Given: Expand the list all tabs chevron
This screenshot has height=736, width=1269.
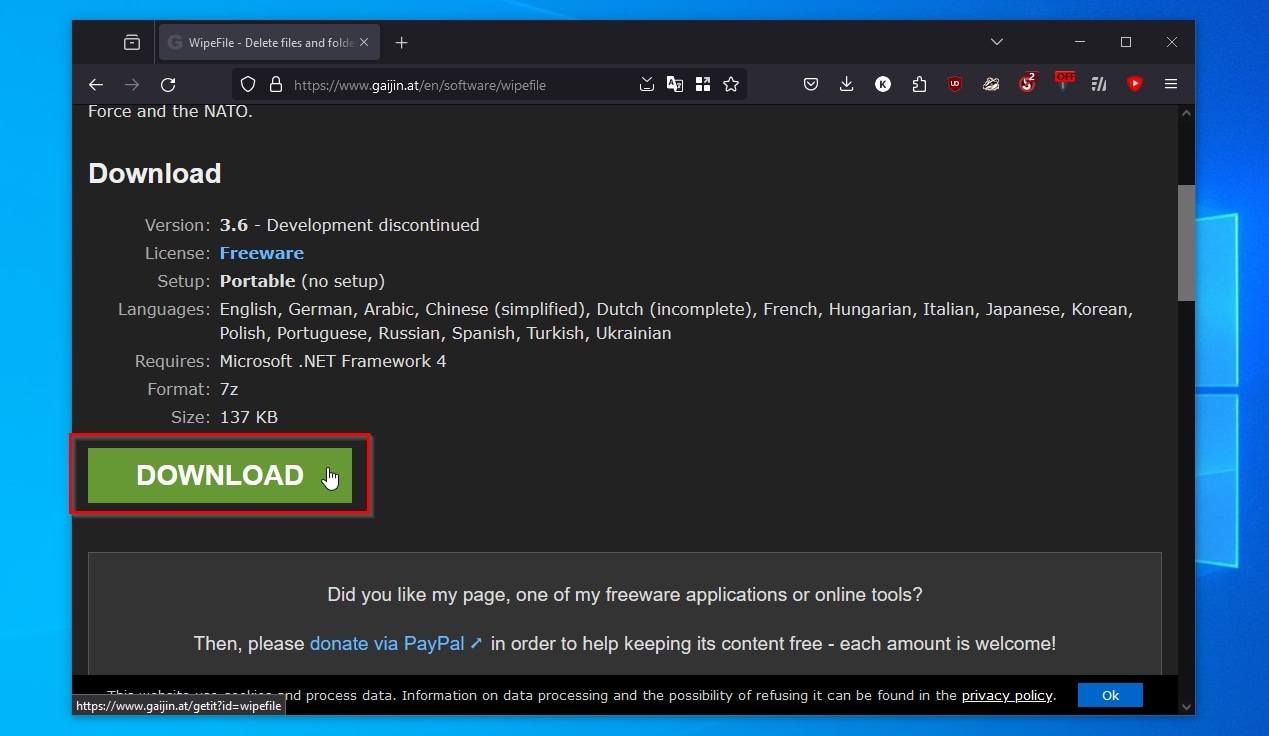Looking at the screenshot, I should 997,42.
